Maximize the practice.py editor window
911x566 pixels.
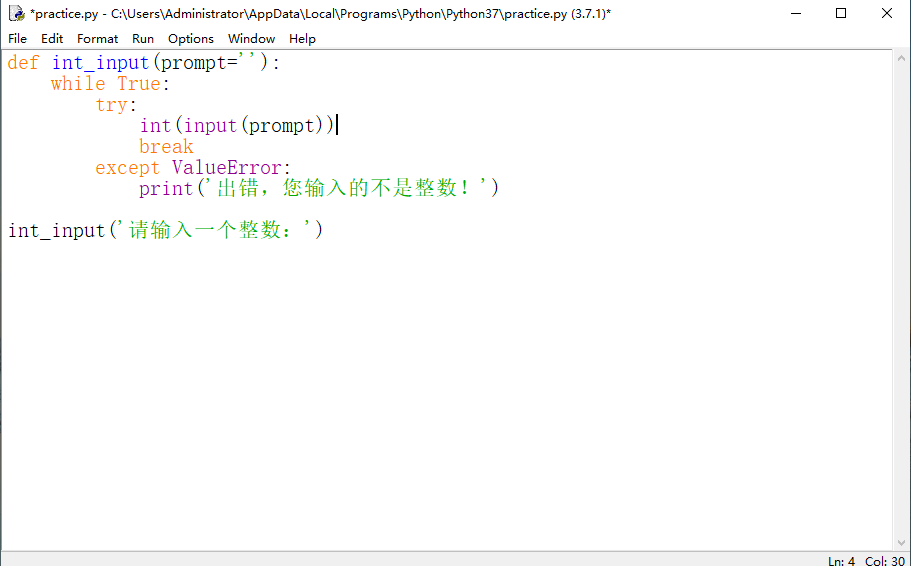pos(841,14)
